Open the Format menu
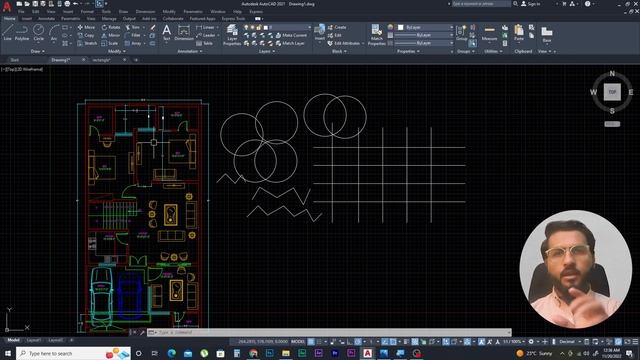This screenshot has height=360, width=640. point(87,12)
